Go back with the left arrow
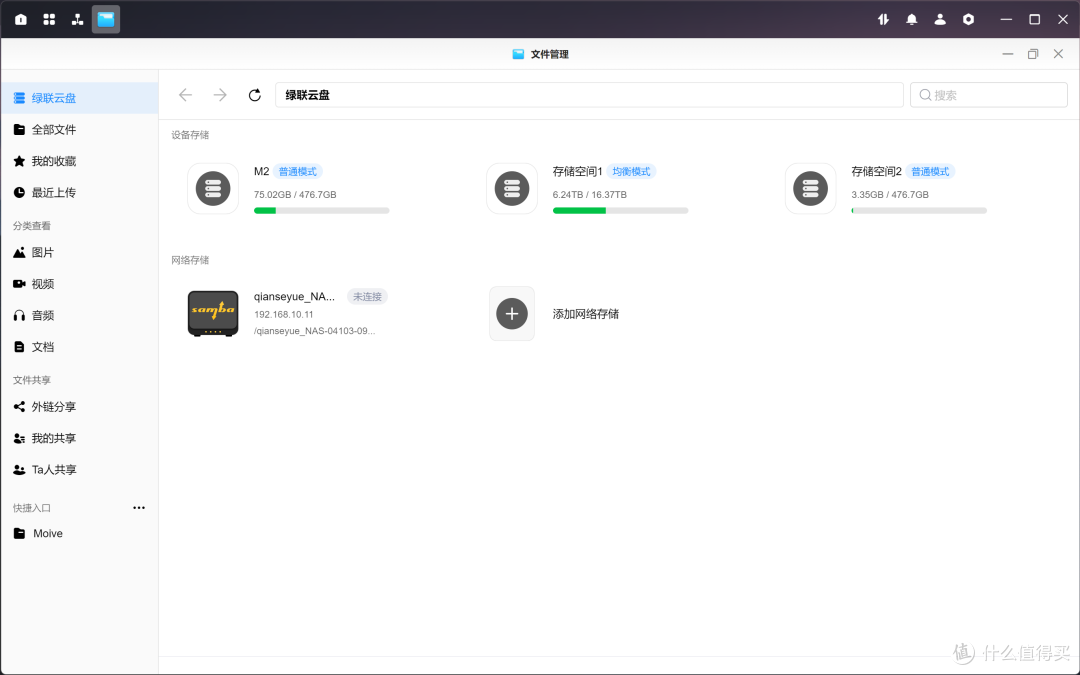Image resolution: width=1080 pixels, height=675 pixels. (x=185, y=95)
